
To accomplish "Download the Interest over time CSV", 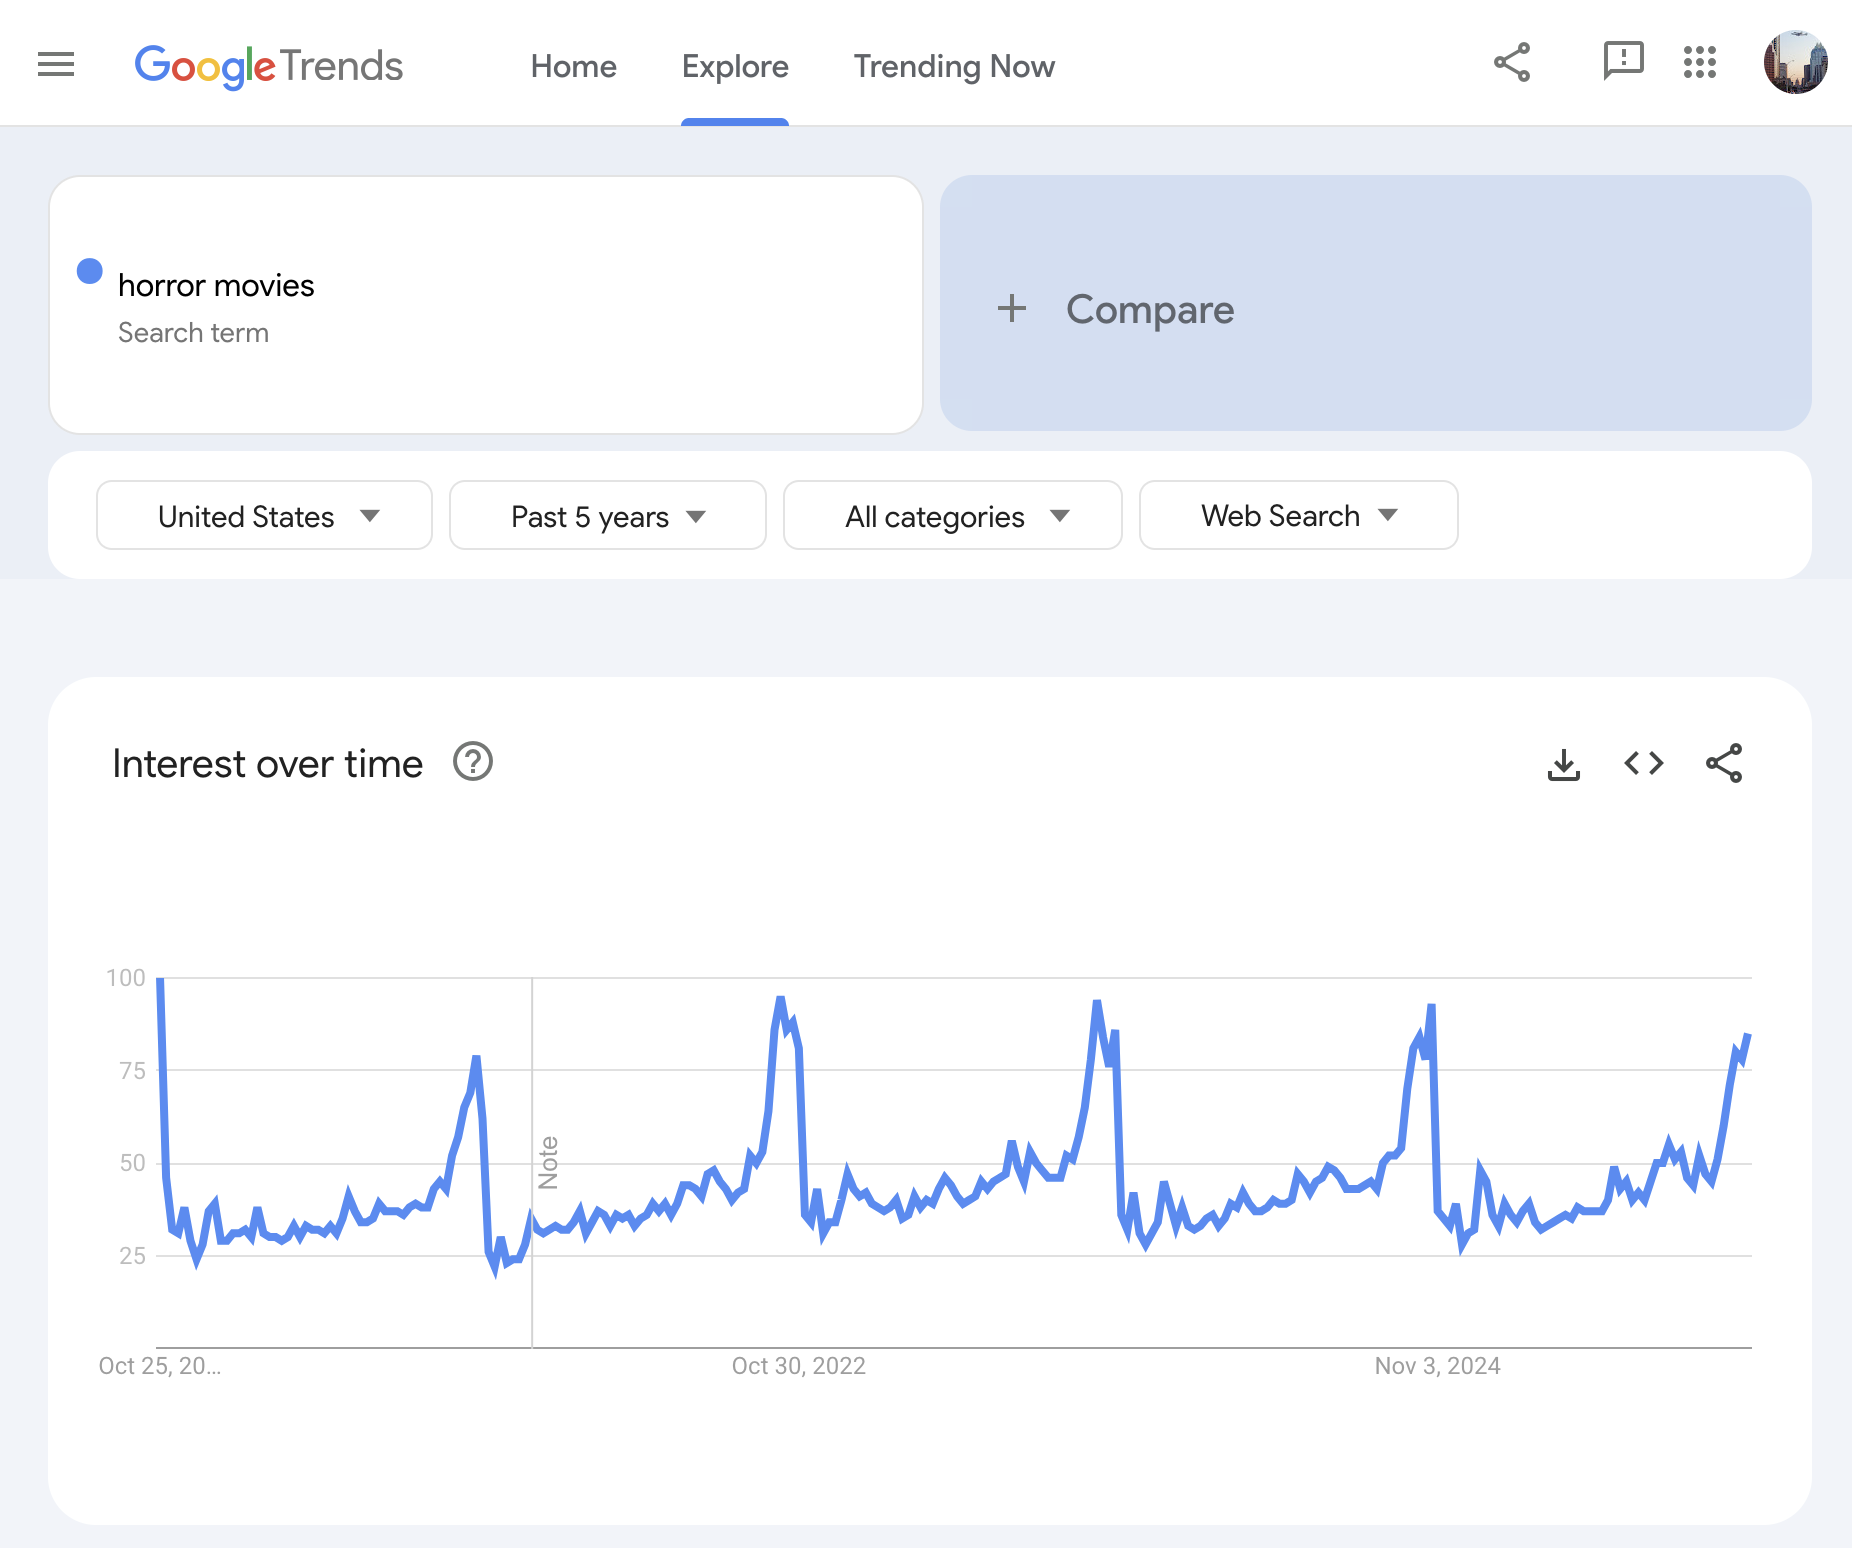I will click(x=1563, y=764).
